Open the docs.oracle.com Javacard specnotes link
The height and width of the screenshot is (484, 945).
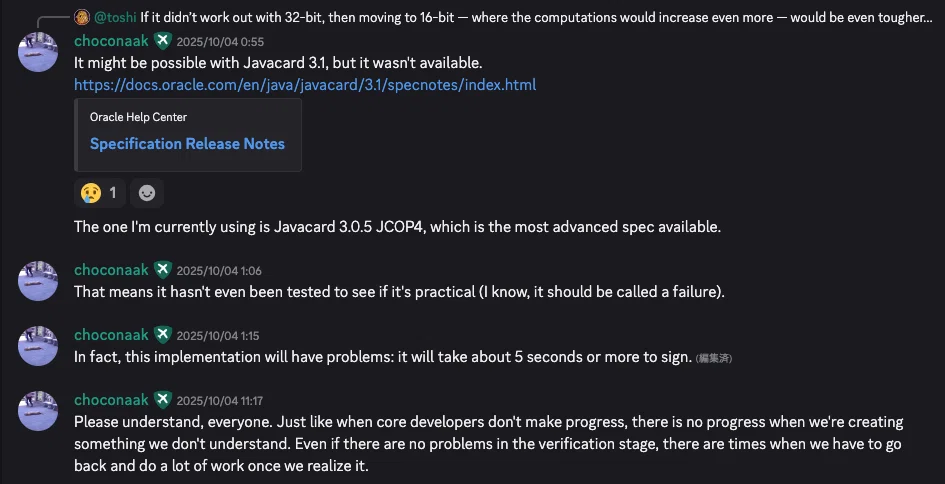click(305, 84)
